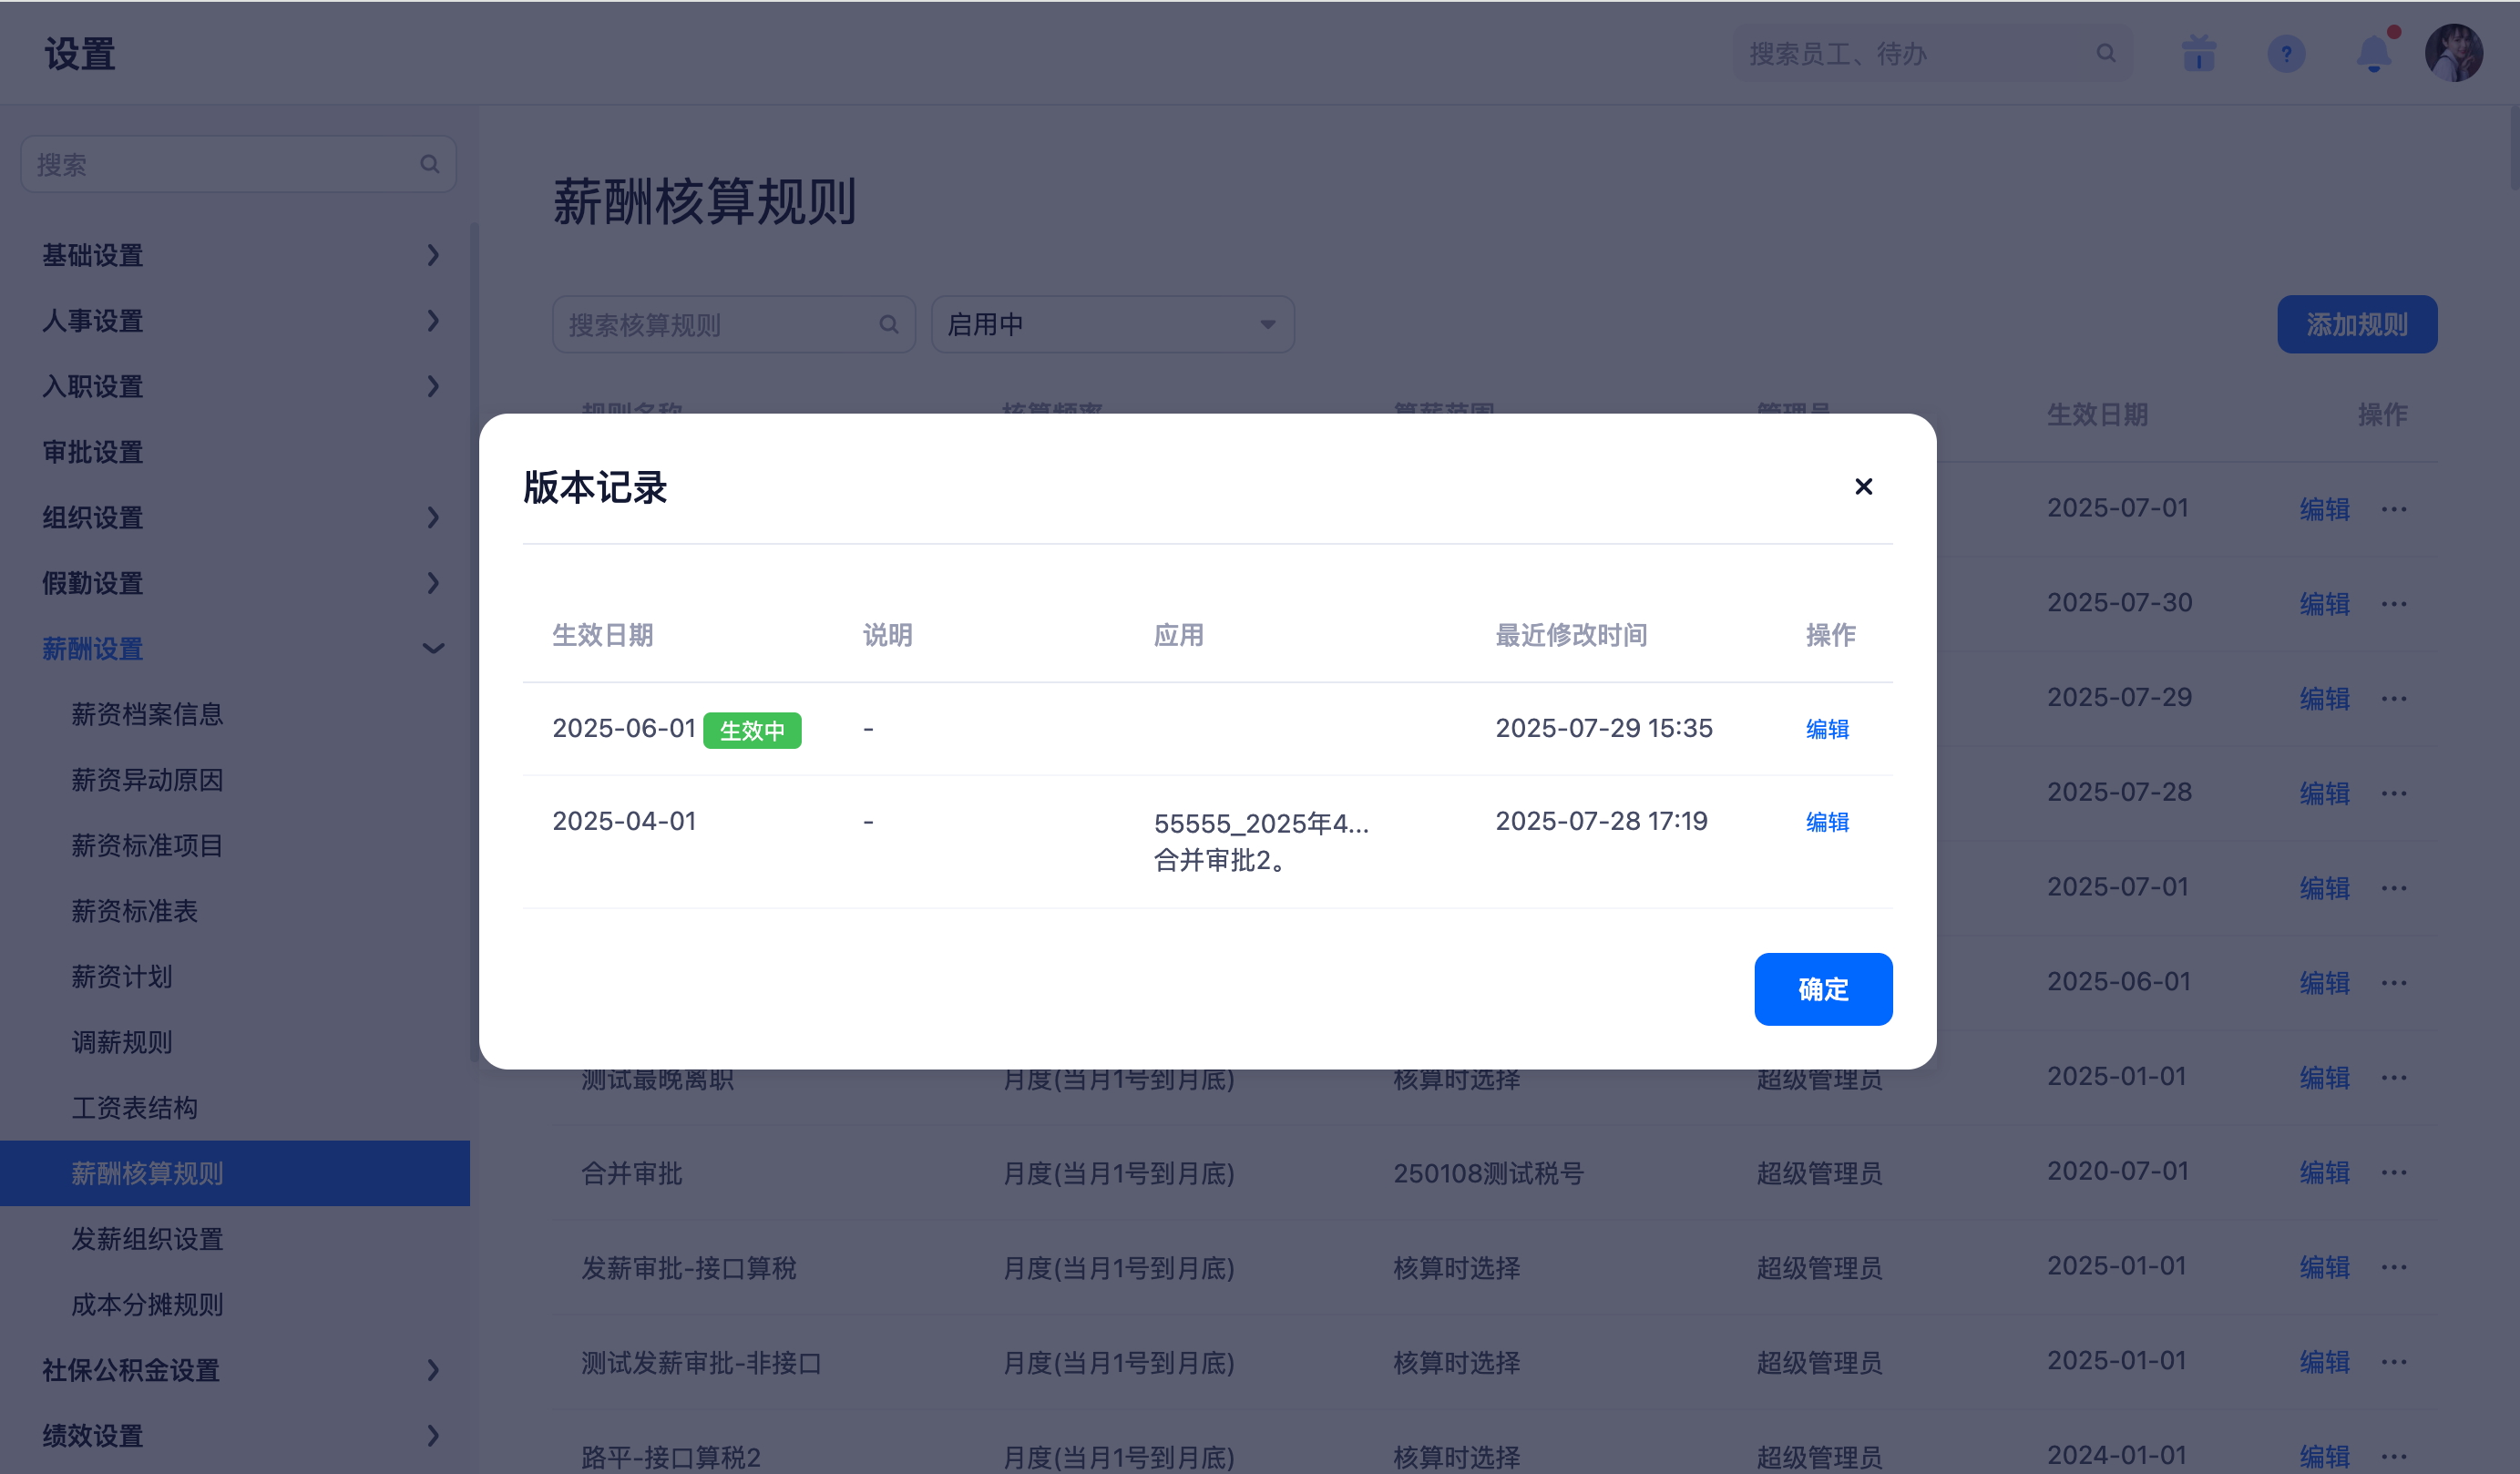Click the 确定 button in the dialog
The width and height of the screenshot is (2520, 1474).
[x=1823, y=989]
